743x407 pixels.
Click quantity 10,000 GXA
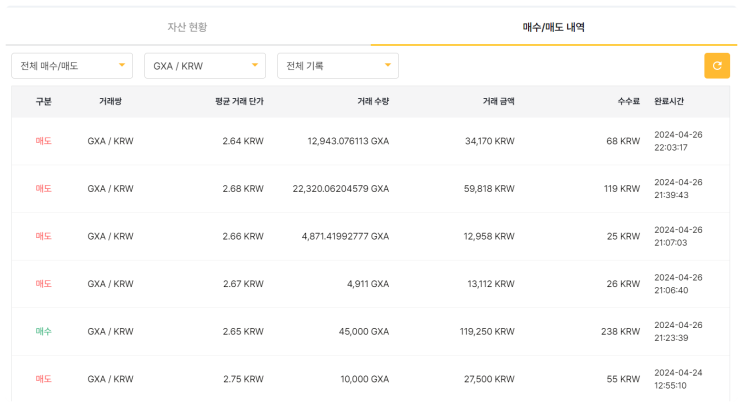click(365, 379)
